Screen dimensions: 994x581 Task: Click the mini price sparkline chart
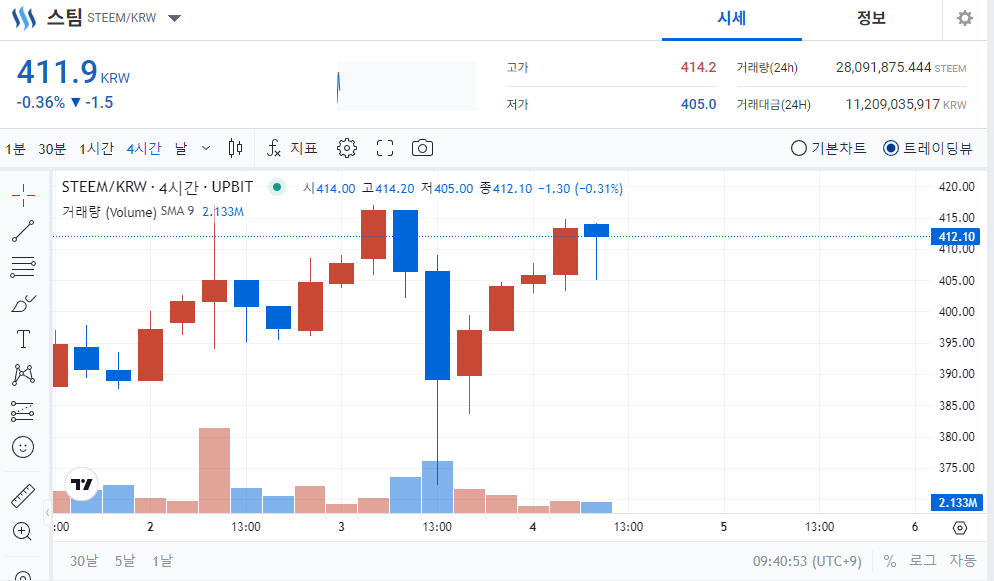406,86
